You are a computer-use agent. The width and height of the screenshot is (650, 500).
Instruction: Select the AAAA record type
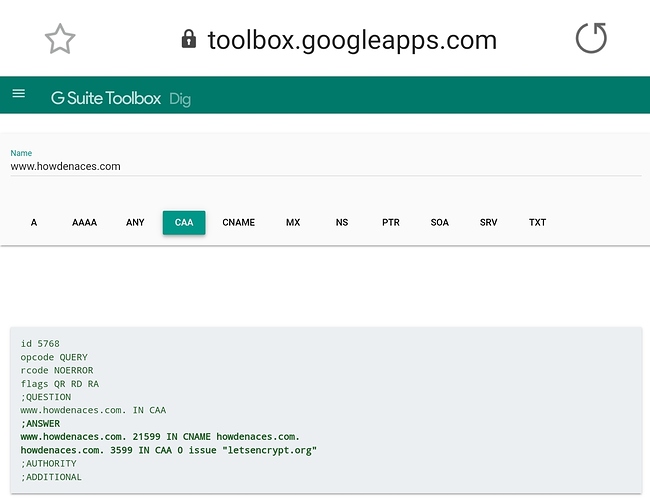pyautogui.click(x=85, y=223)
